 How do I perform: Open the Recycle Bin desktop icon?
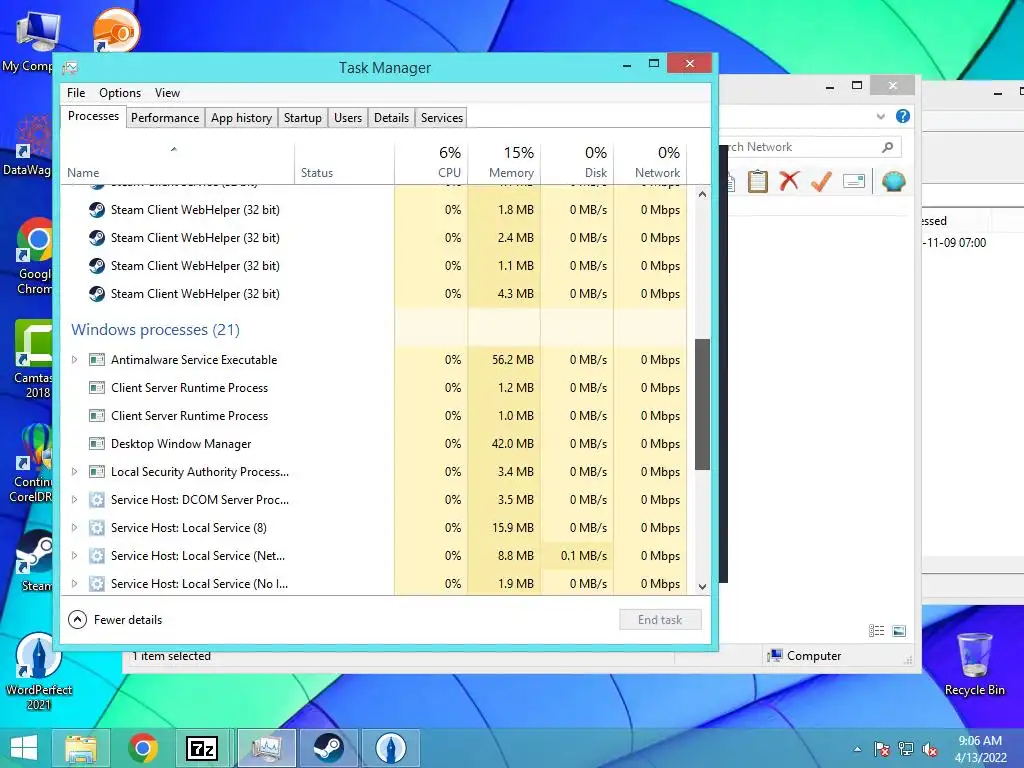pyautogui.click(x=974, y=664)
